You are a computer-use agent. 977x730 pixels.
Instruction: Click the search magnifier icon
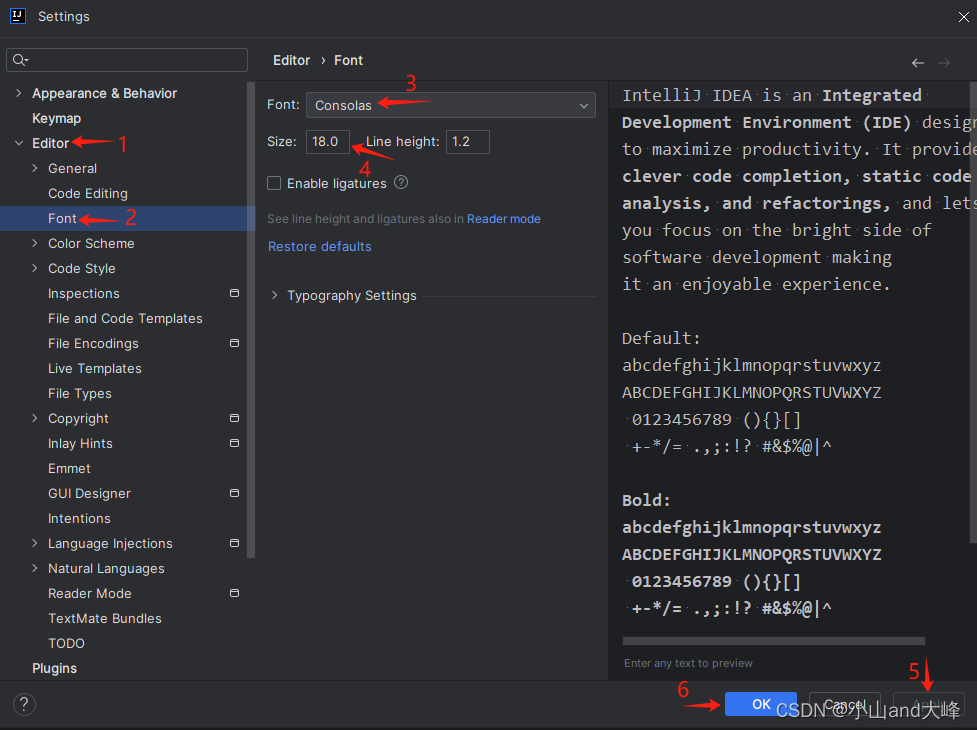point(19,60)
